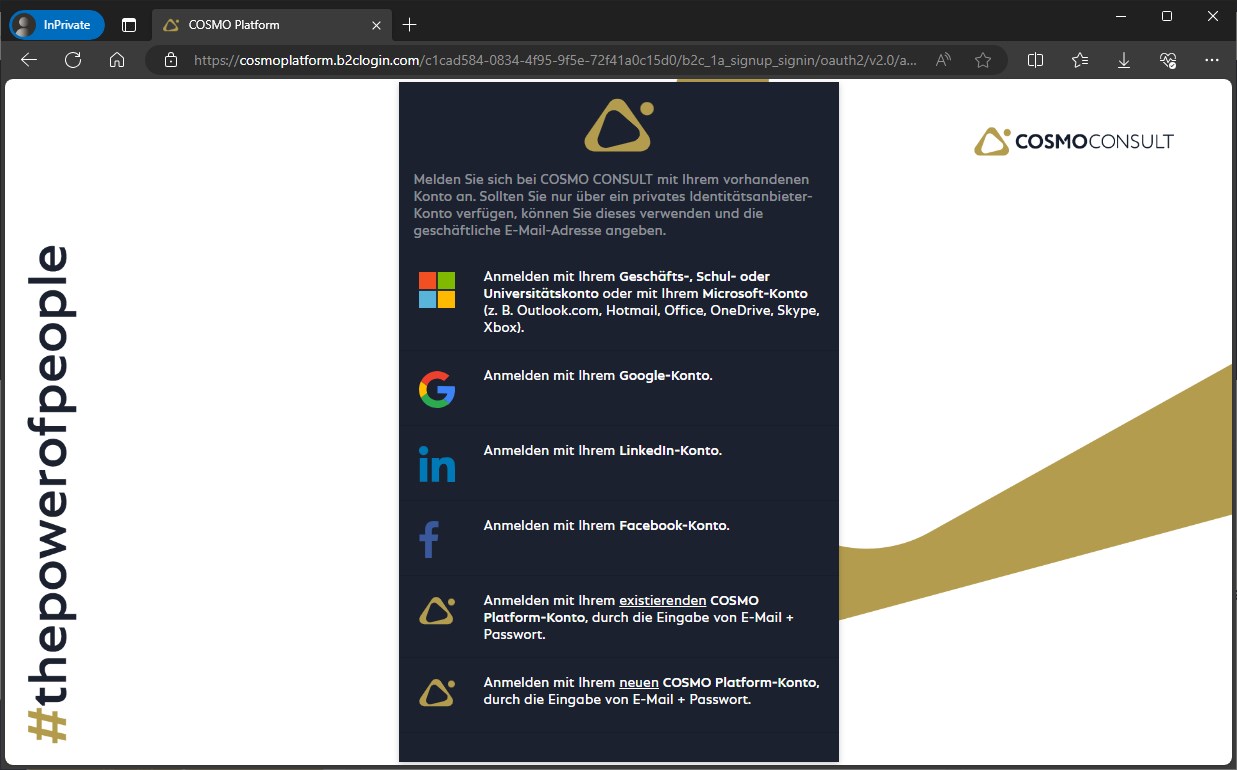Click the Google logo icon
The width and height of the screenshot is (1237, 770).
[437, 389]
